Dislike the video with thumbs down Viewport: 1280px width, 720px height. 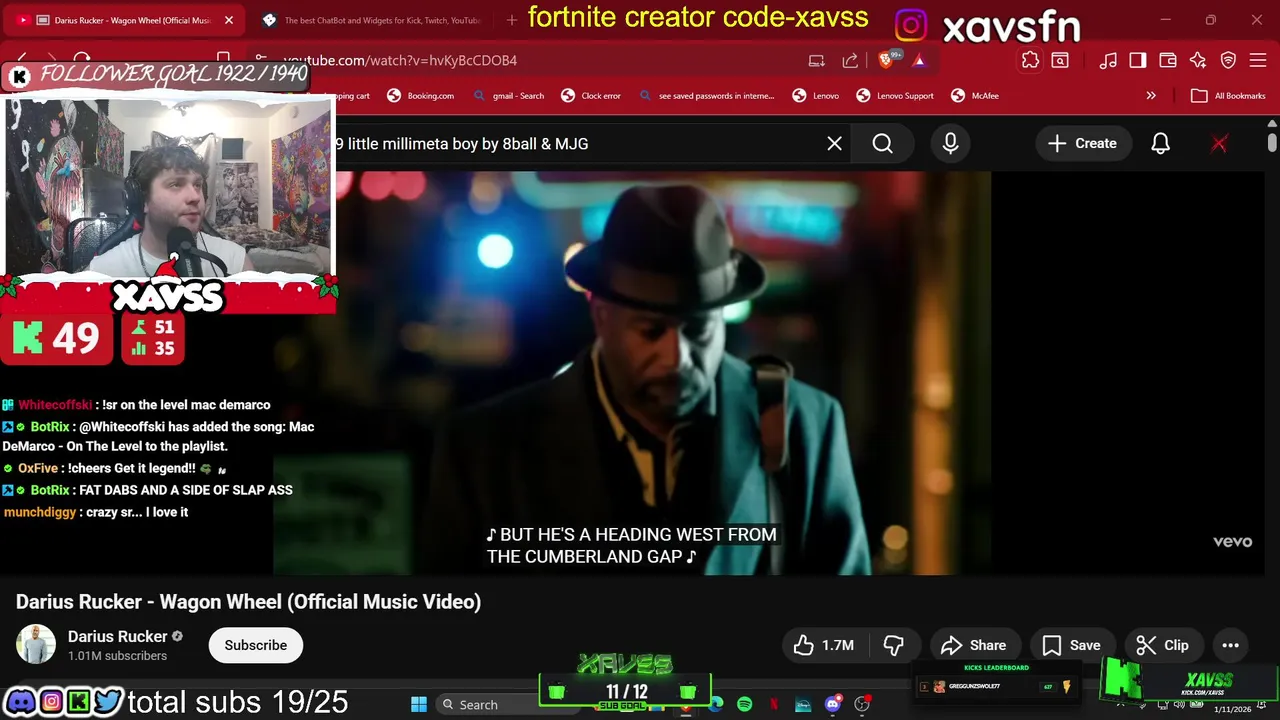(x=893, y=645)
